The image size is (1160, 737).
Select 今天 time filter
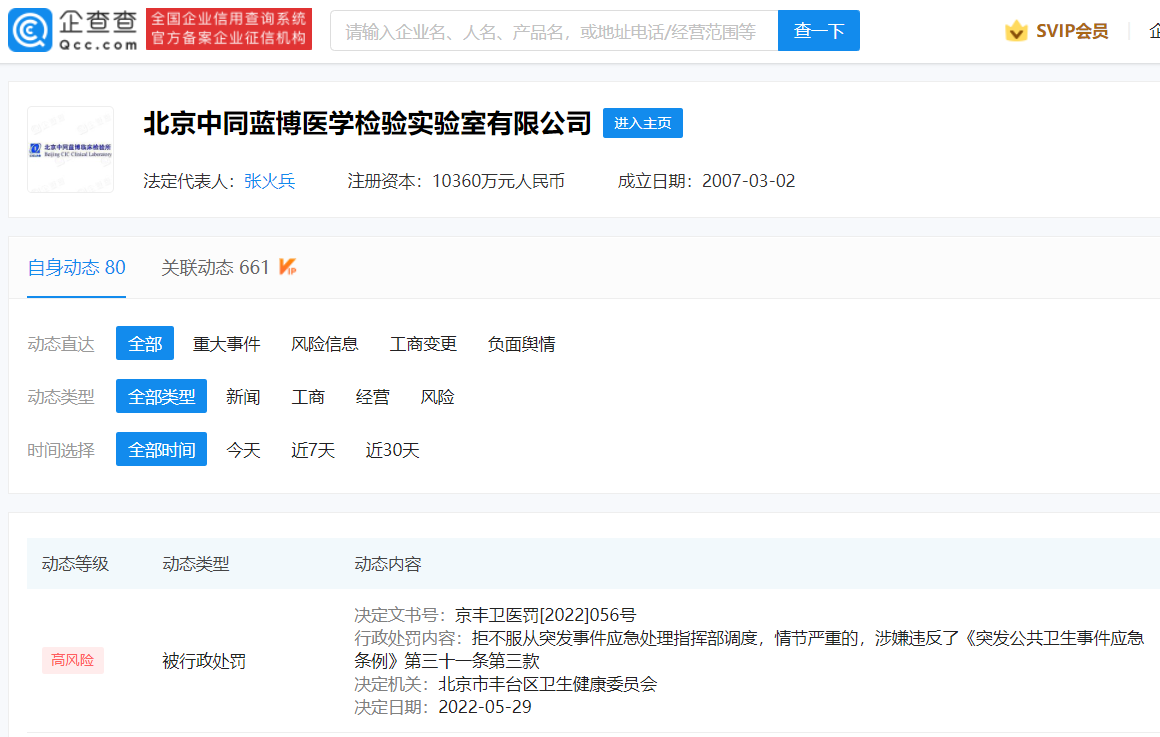coord(243,450)
